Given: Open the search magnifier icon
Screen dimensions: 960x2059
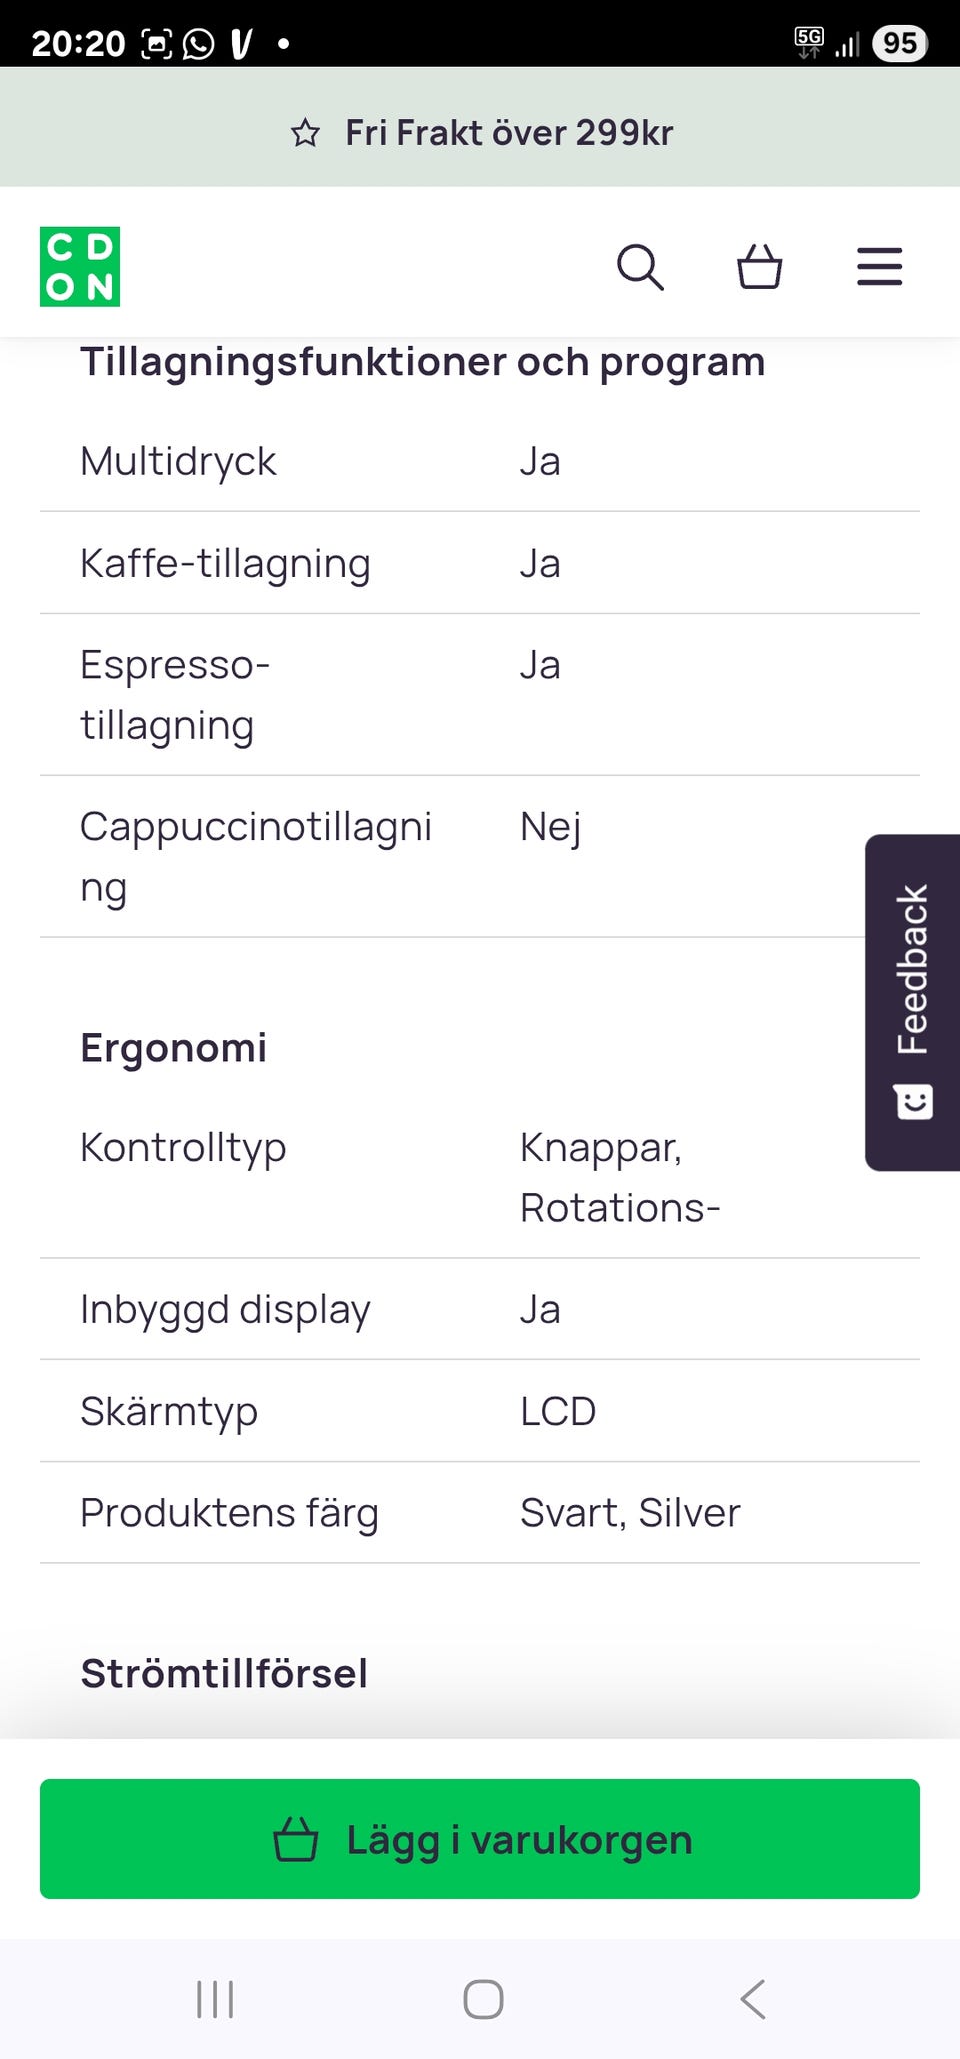Looking at the screenshot, I should (x=640, y=267).
